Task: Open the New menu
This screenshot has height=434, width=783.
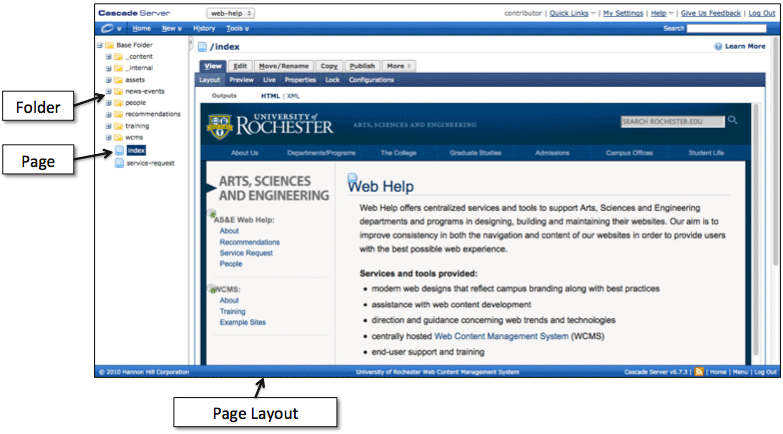Action: pyautogui.click(x=172, y=28)
